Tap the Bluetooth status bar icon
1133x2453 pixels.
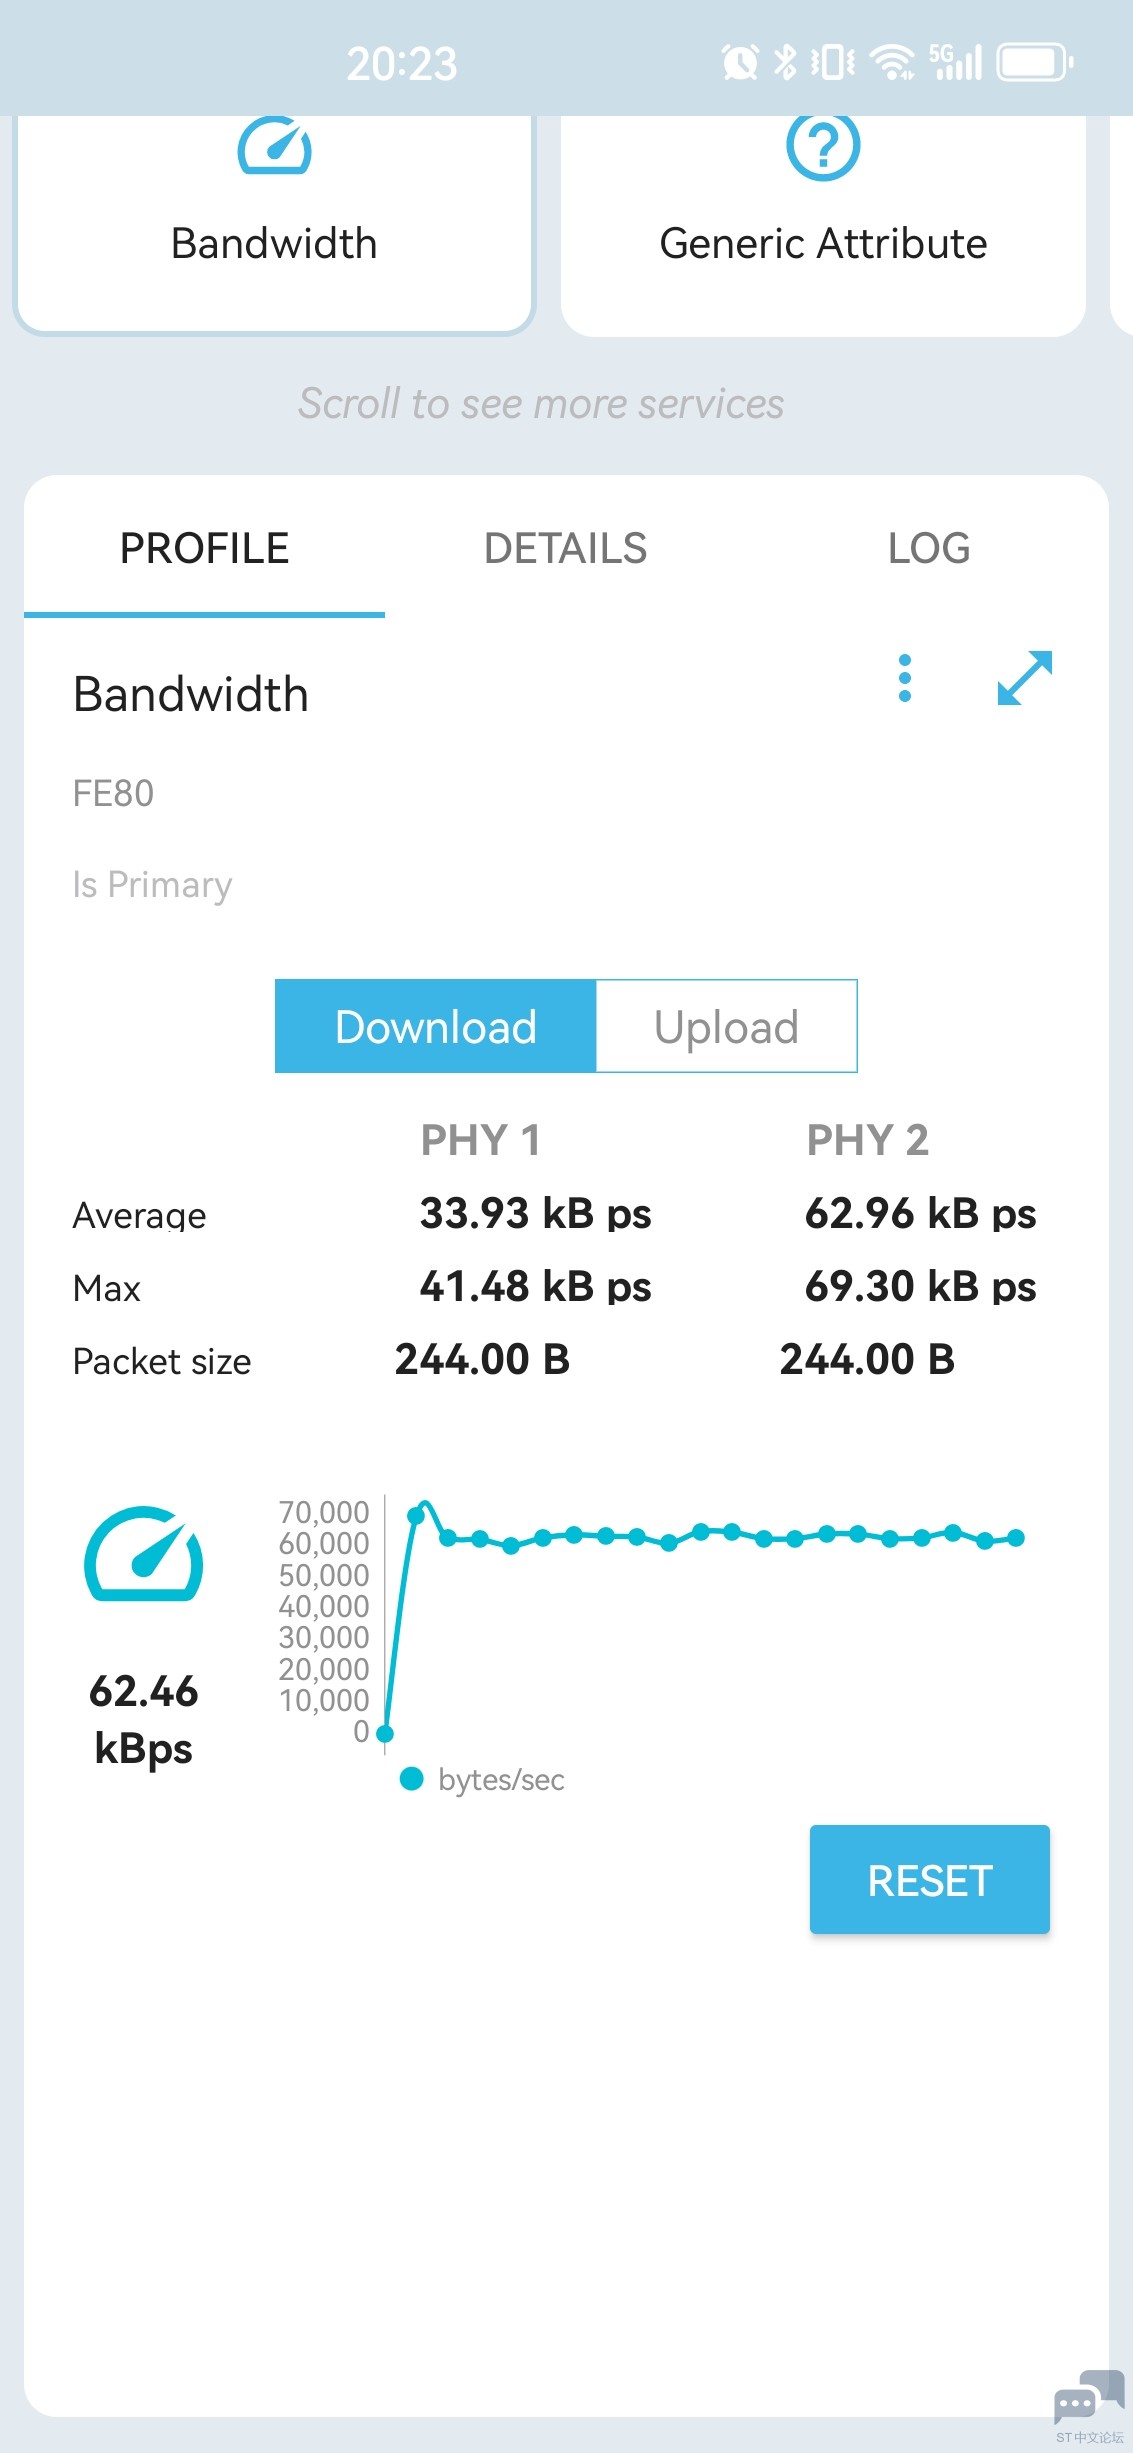[786, 62]
